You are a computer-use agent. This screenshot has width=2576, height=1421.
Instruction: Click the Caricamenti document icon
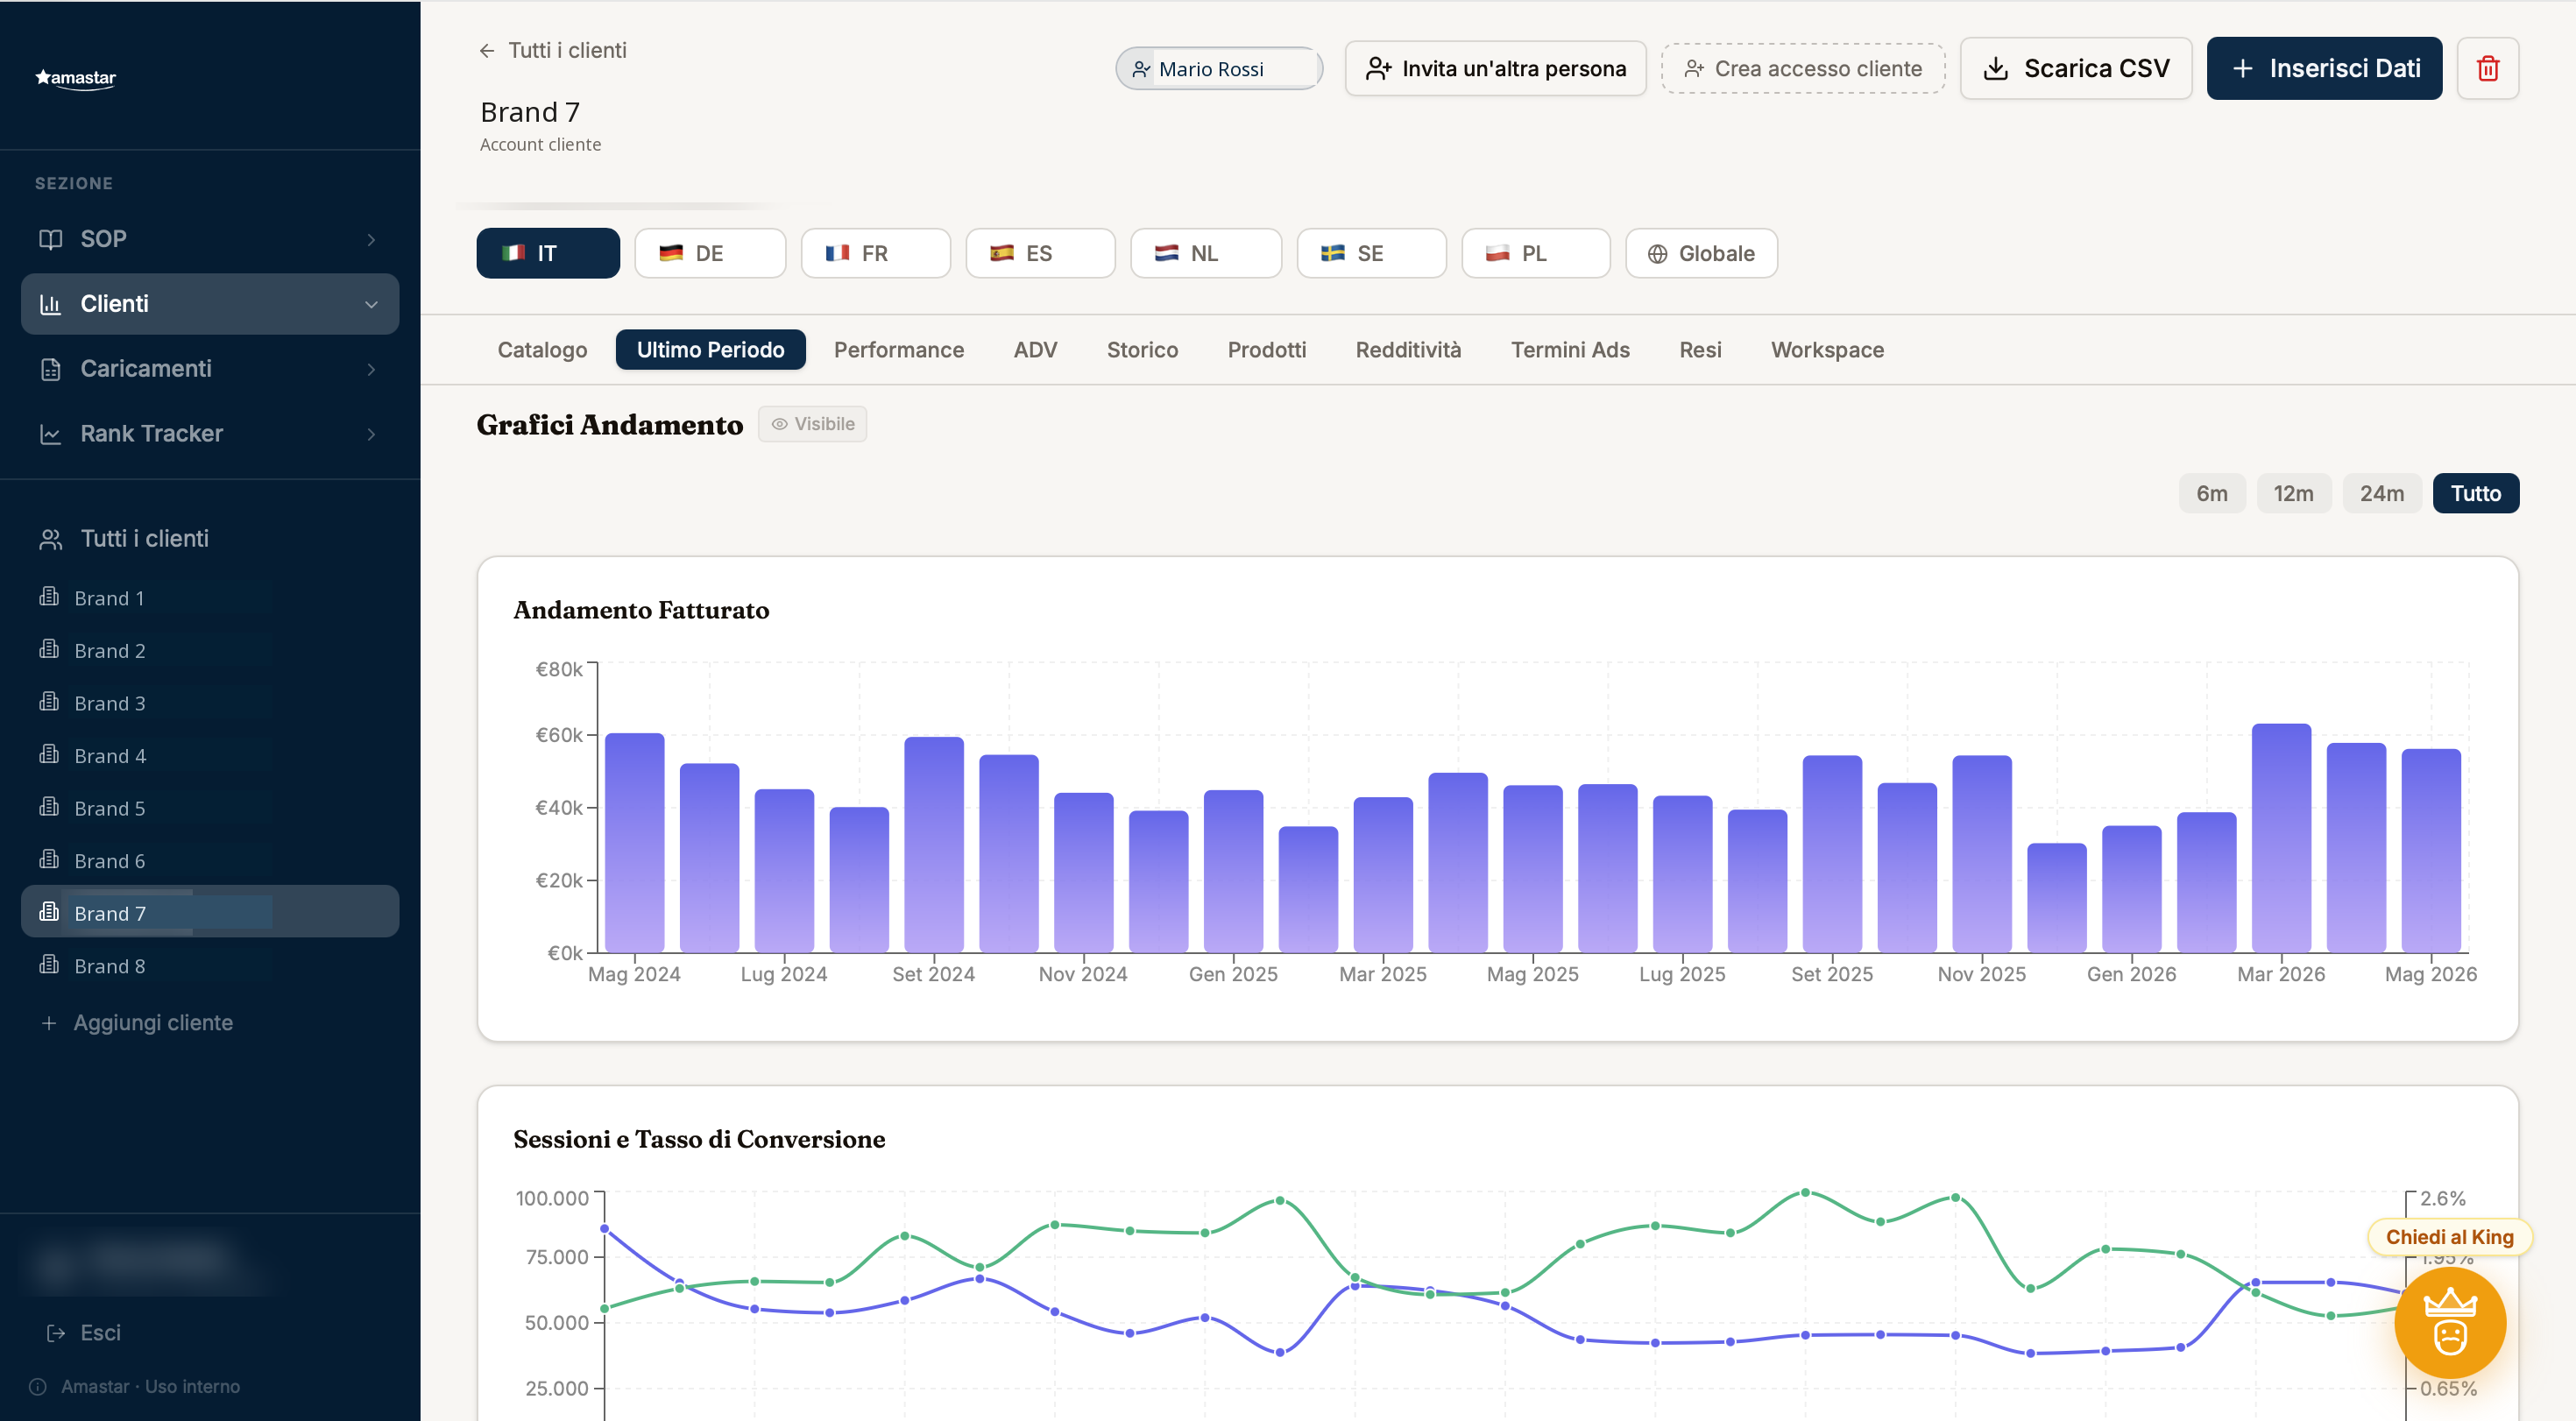50,369
